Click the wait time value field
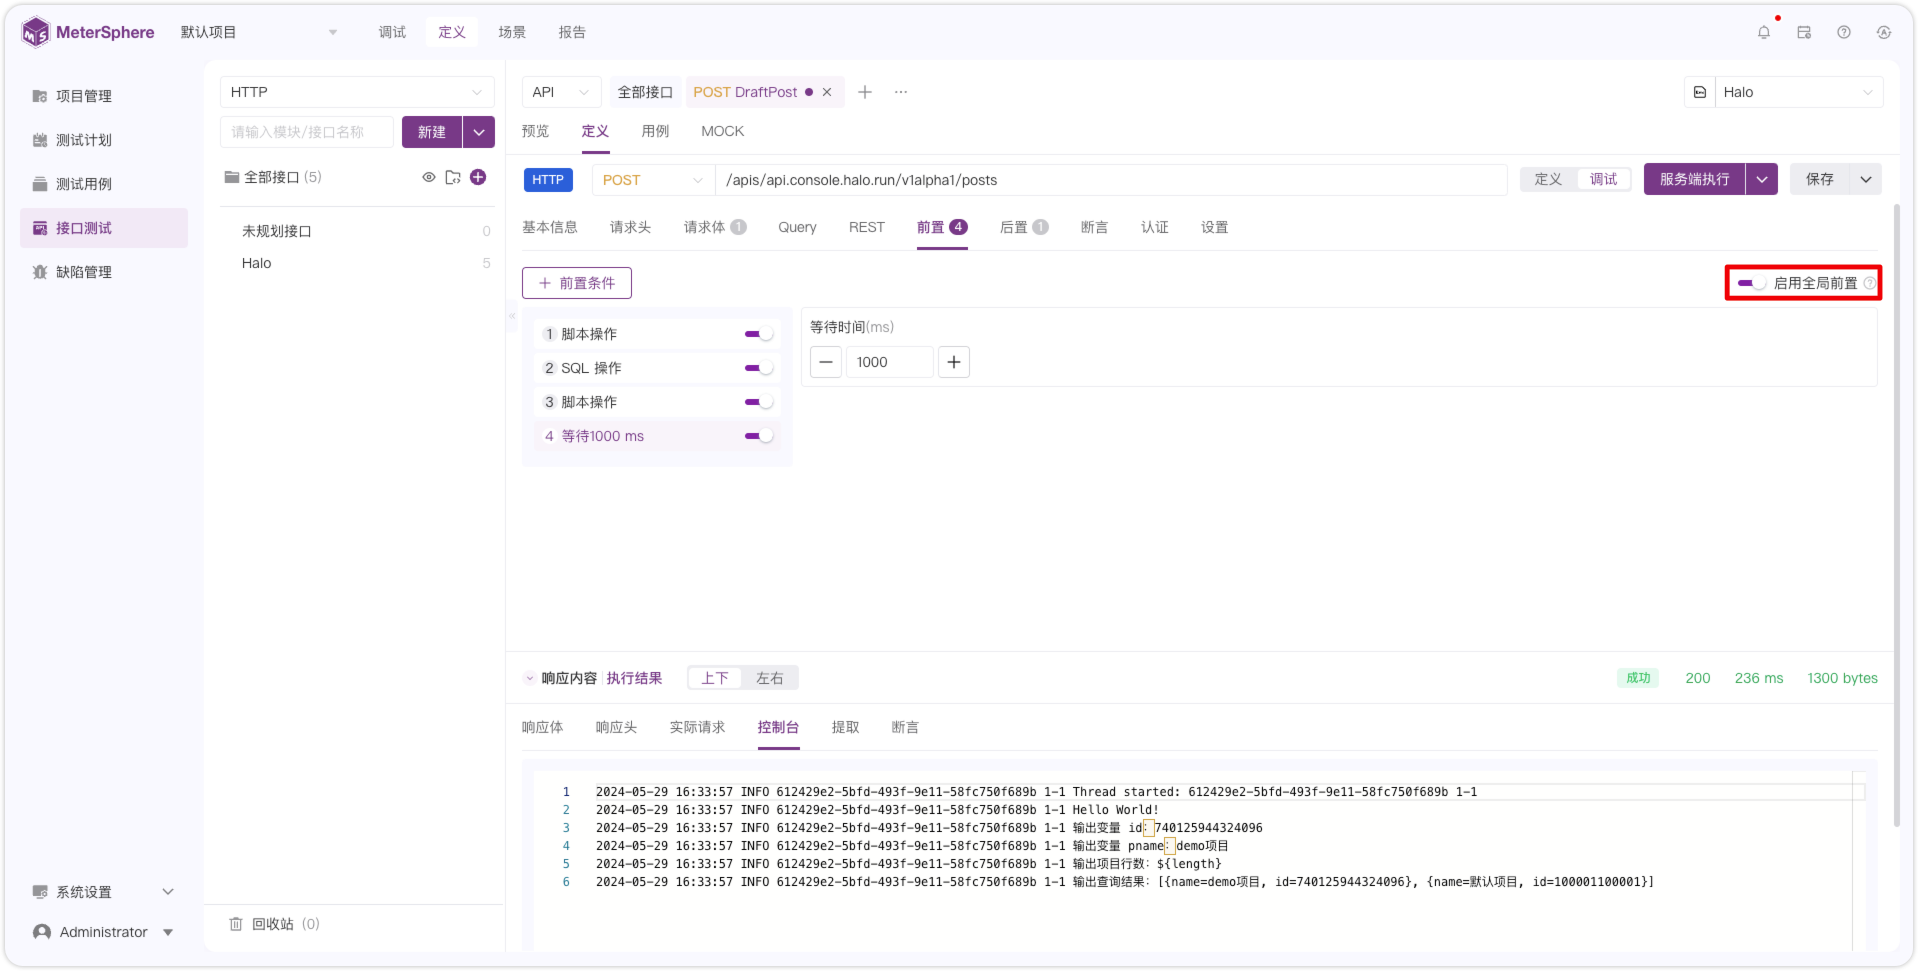 coord(890,362)
